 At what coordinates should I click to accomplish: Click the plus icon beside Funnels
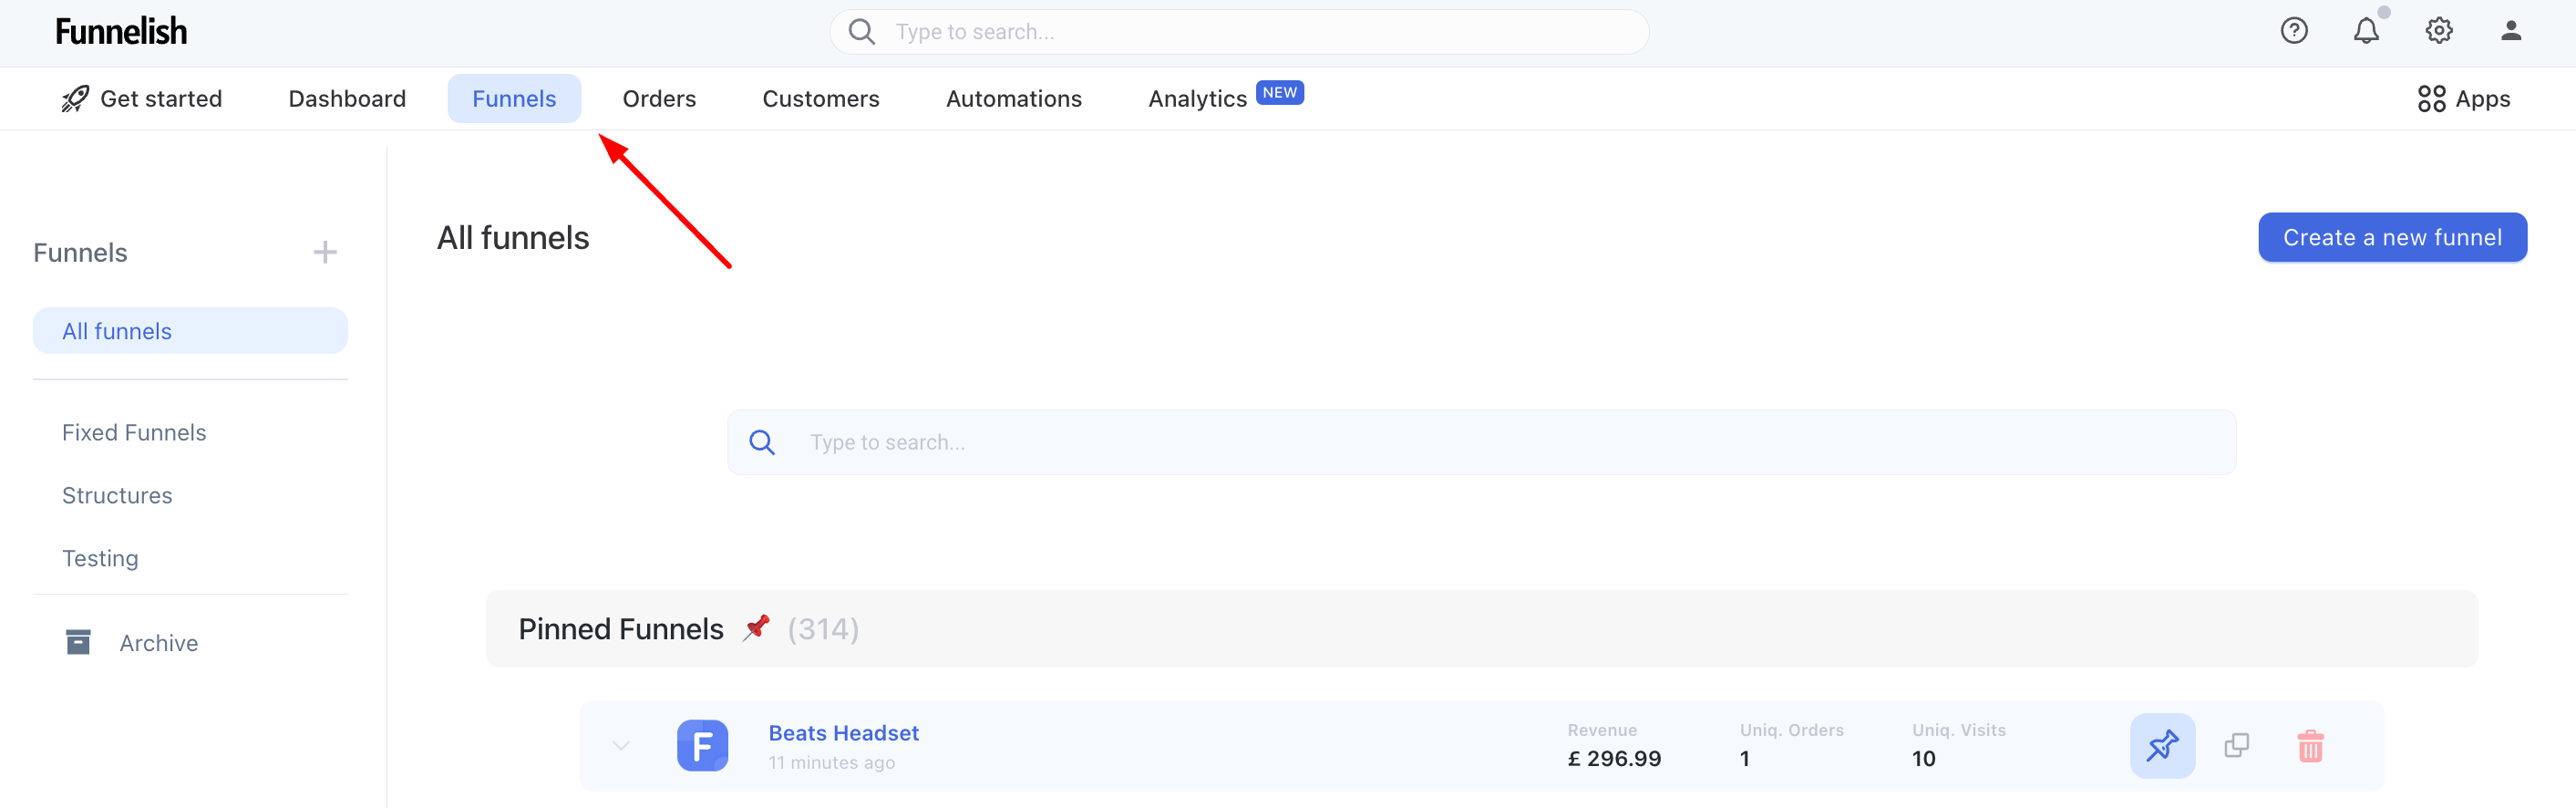325,252
